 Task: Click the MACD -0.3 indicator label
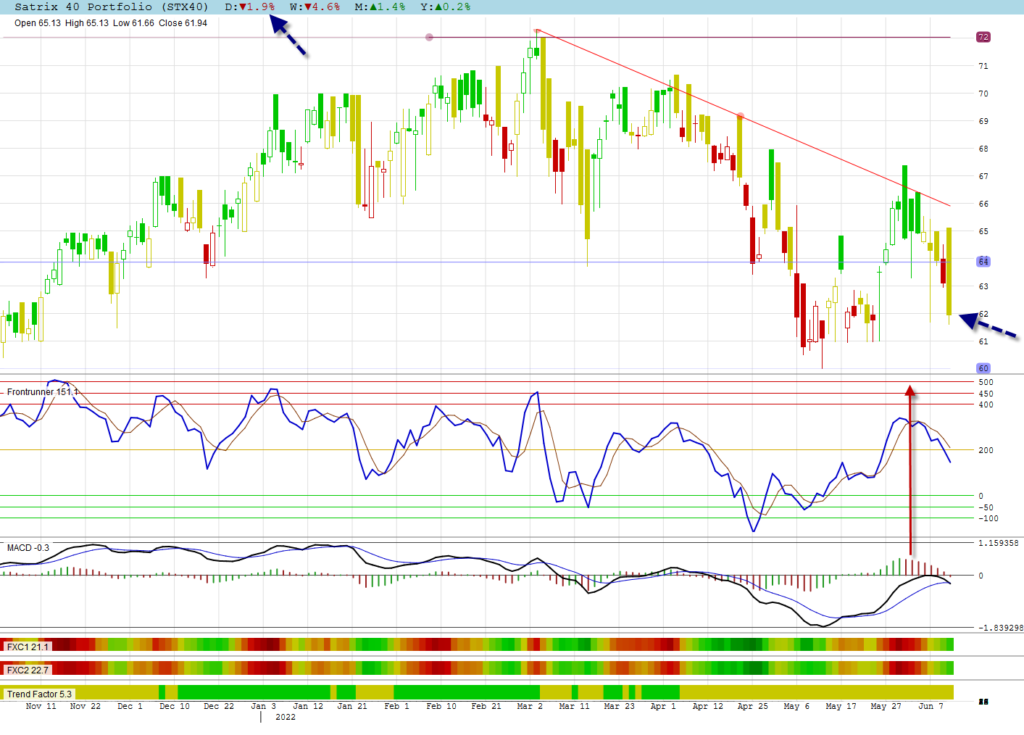point(28,547)
